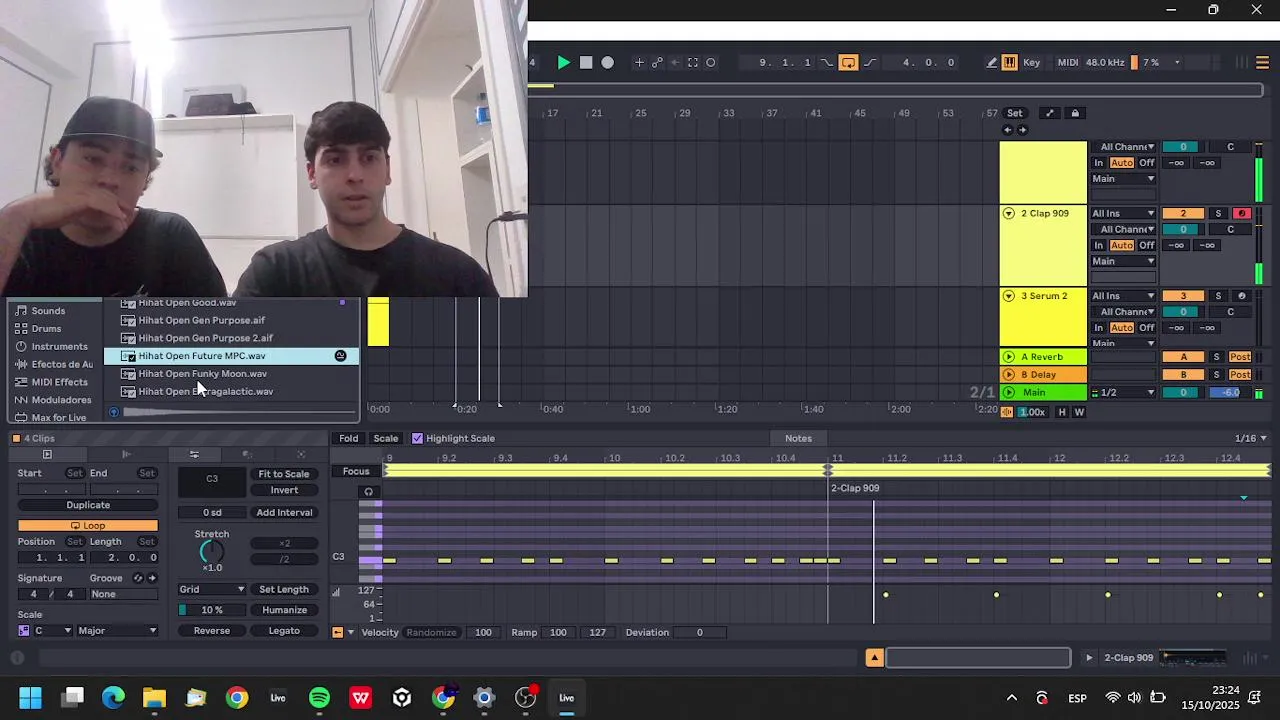Adjust the Stretch knob

point(212,552)
